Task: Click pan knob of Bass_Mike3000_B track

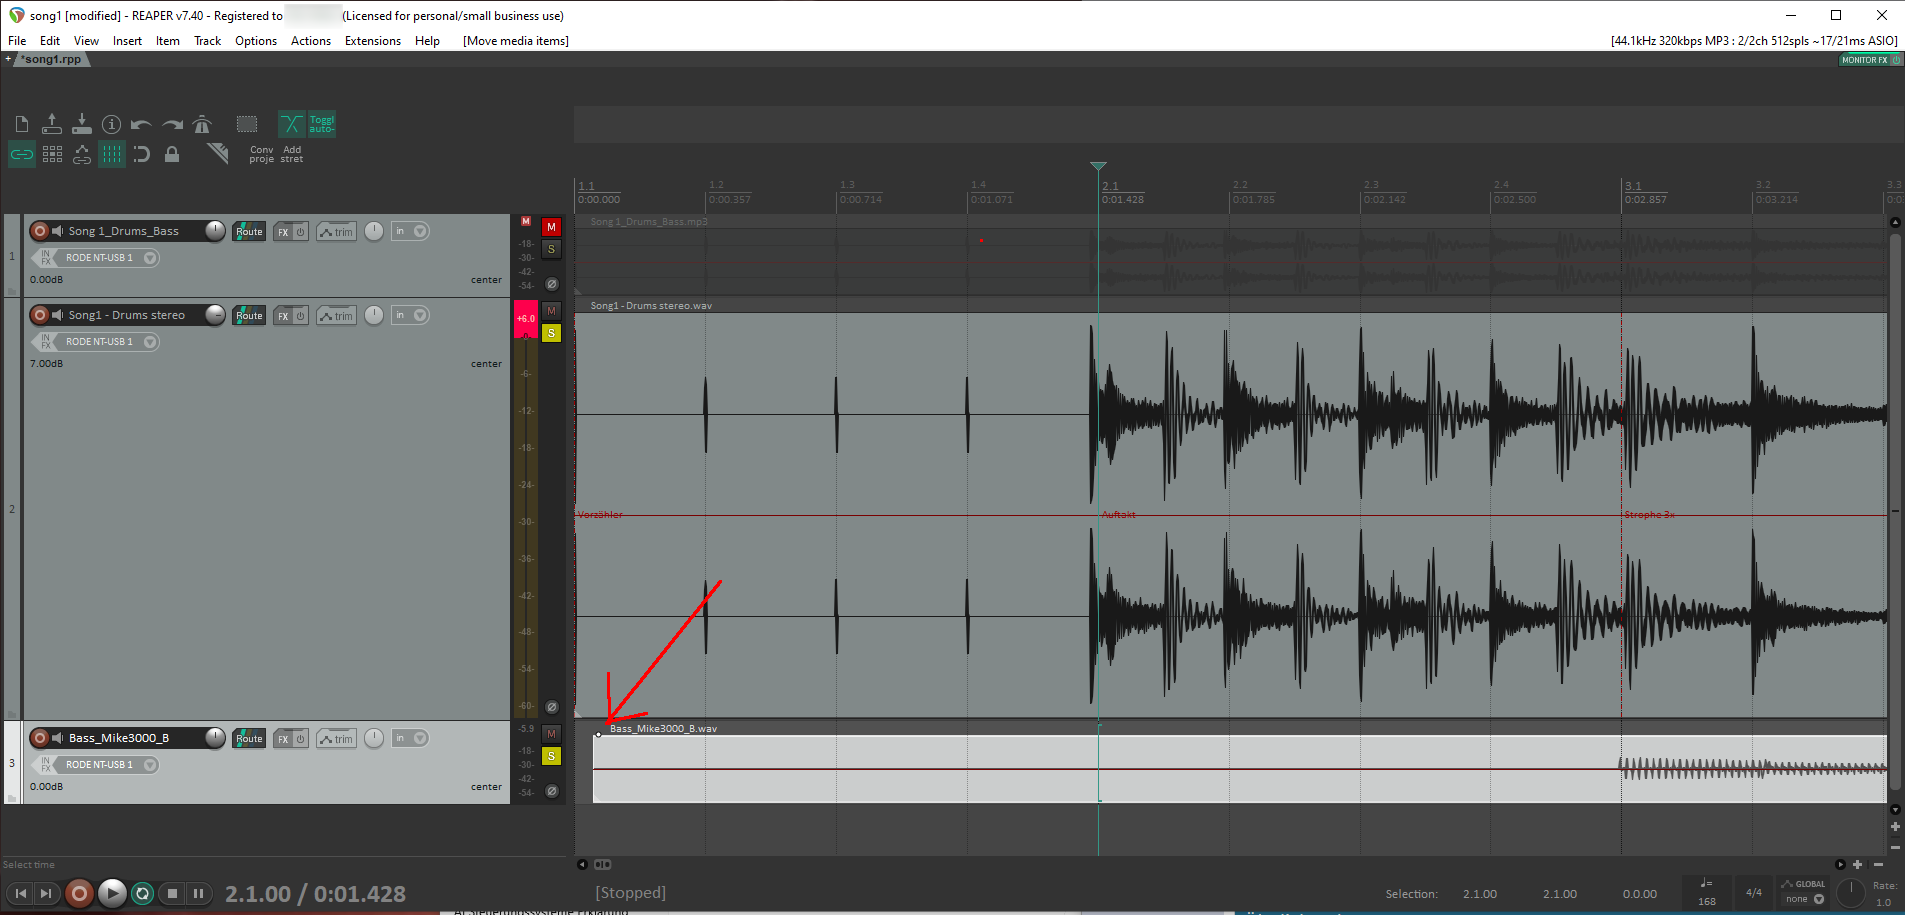Action: click(x=374, y=738)
